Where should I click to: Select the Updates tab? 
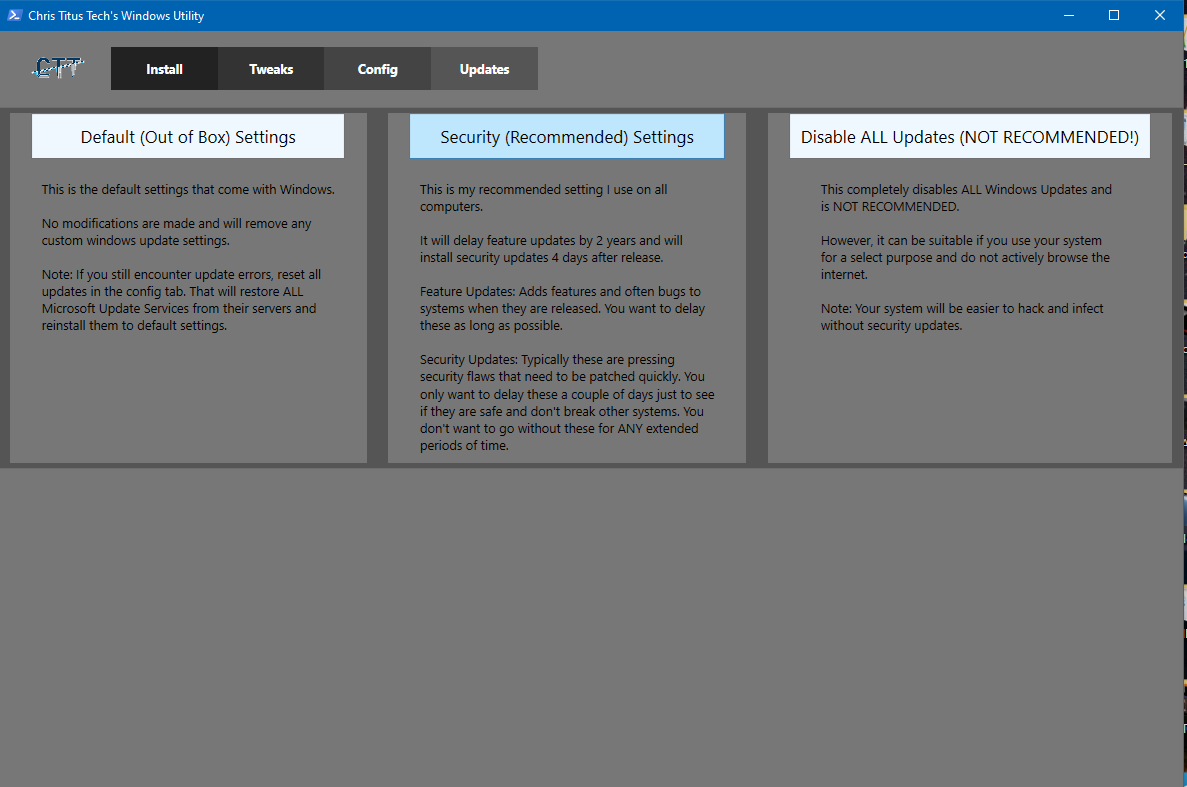click(484, 69)
